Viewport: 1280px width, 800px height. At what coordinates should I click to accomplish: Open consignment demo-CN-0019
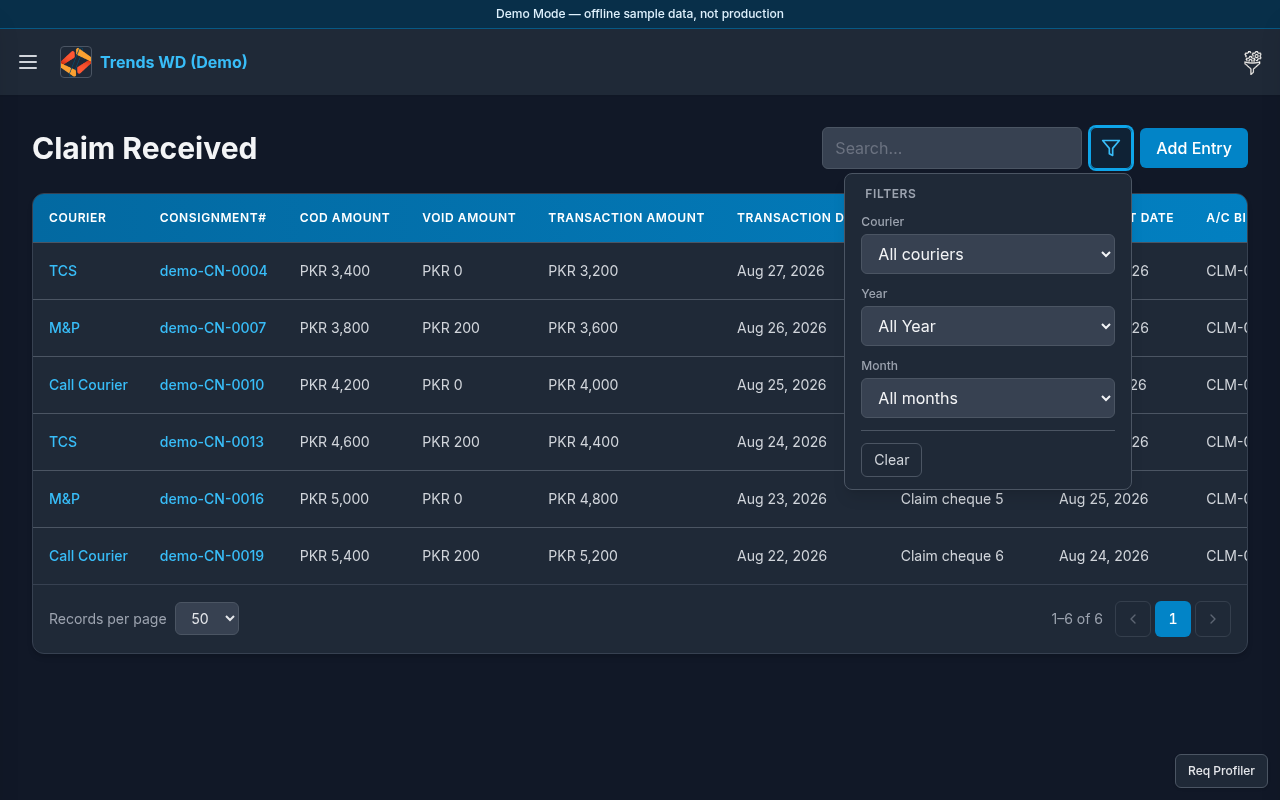(212, 556)
